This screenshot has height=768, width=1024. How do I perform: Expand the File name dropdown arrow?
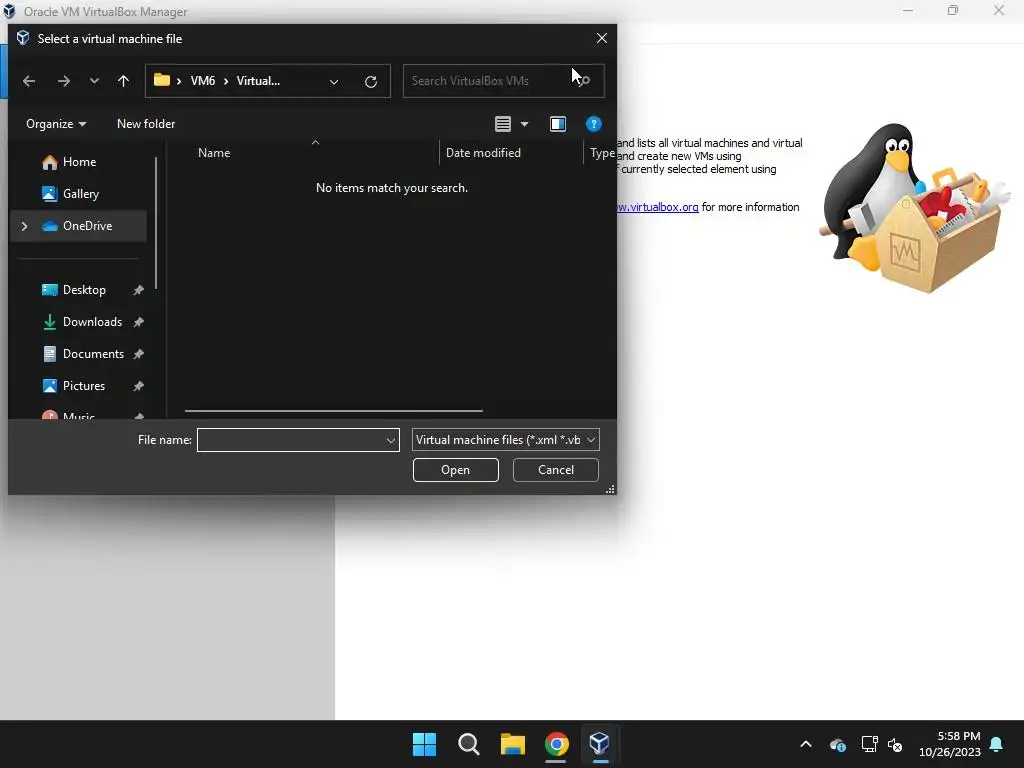[x=391, y=440]
